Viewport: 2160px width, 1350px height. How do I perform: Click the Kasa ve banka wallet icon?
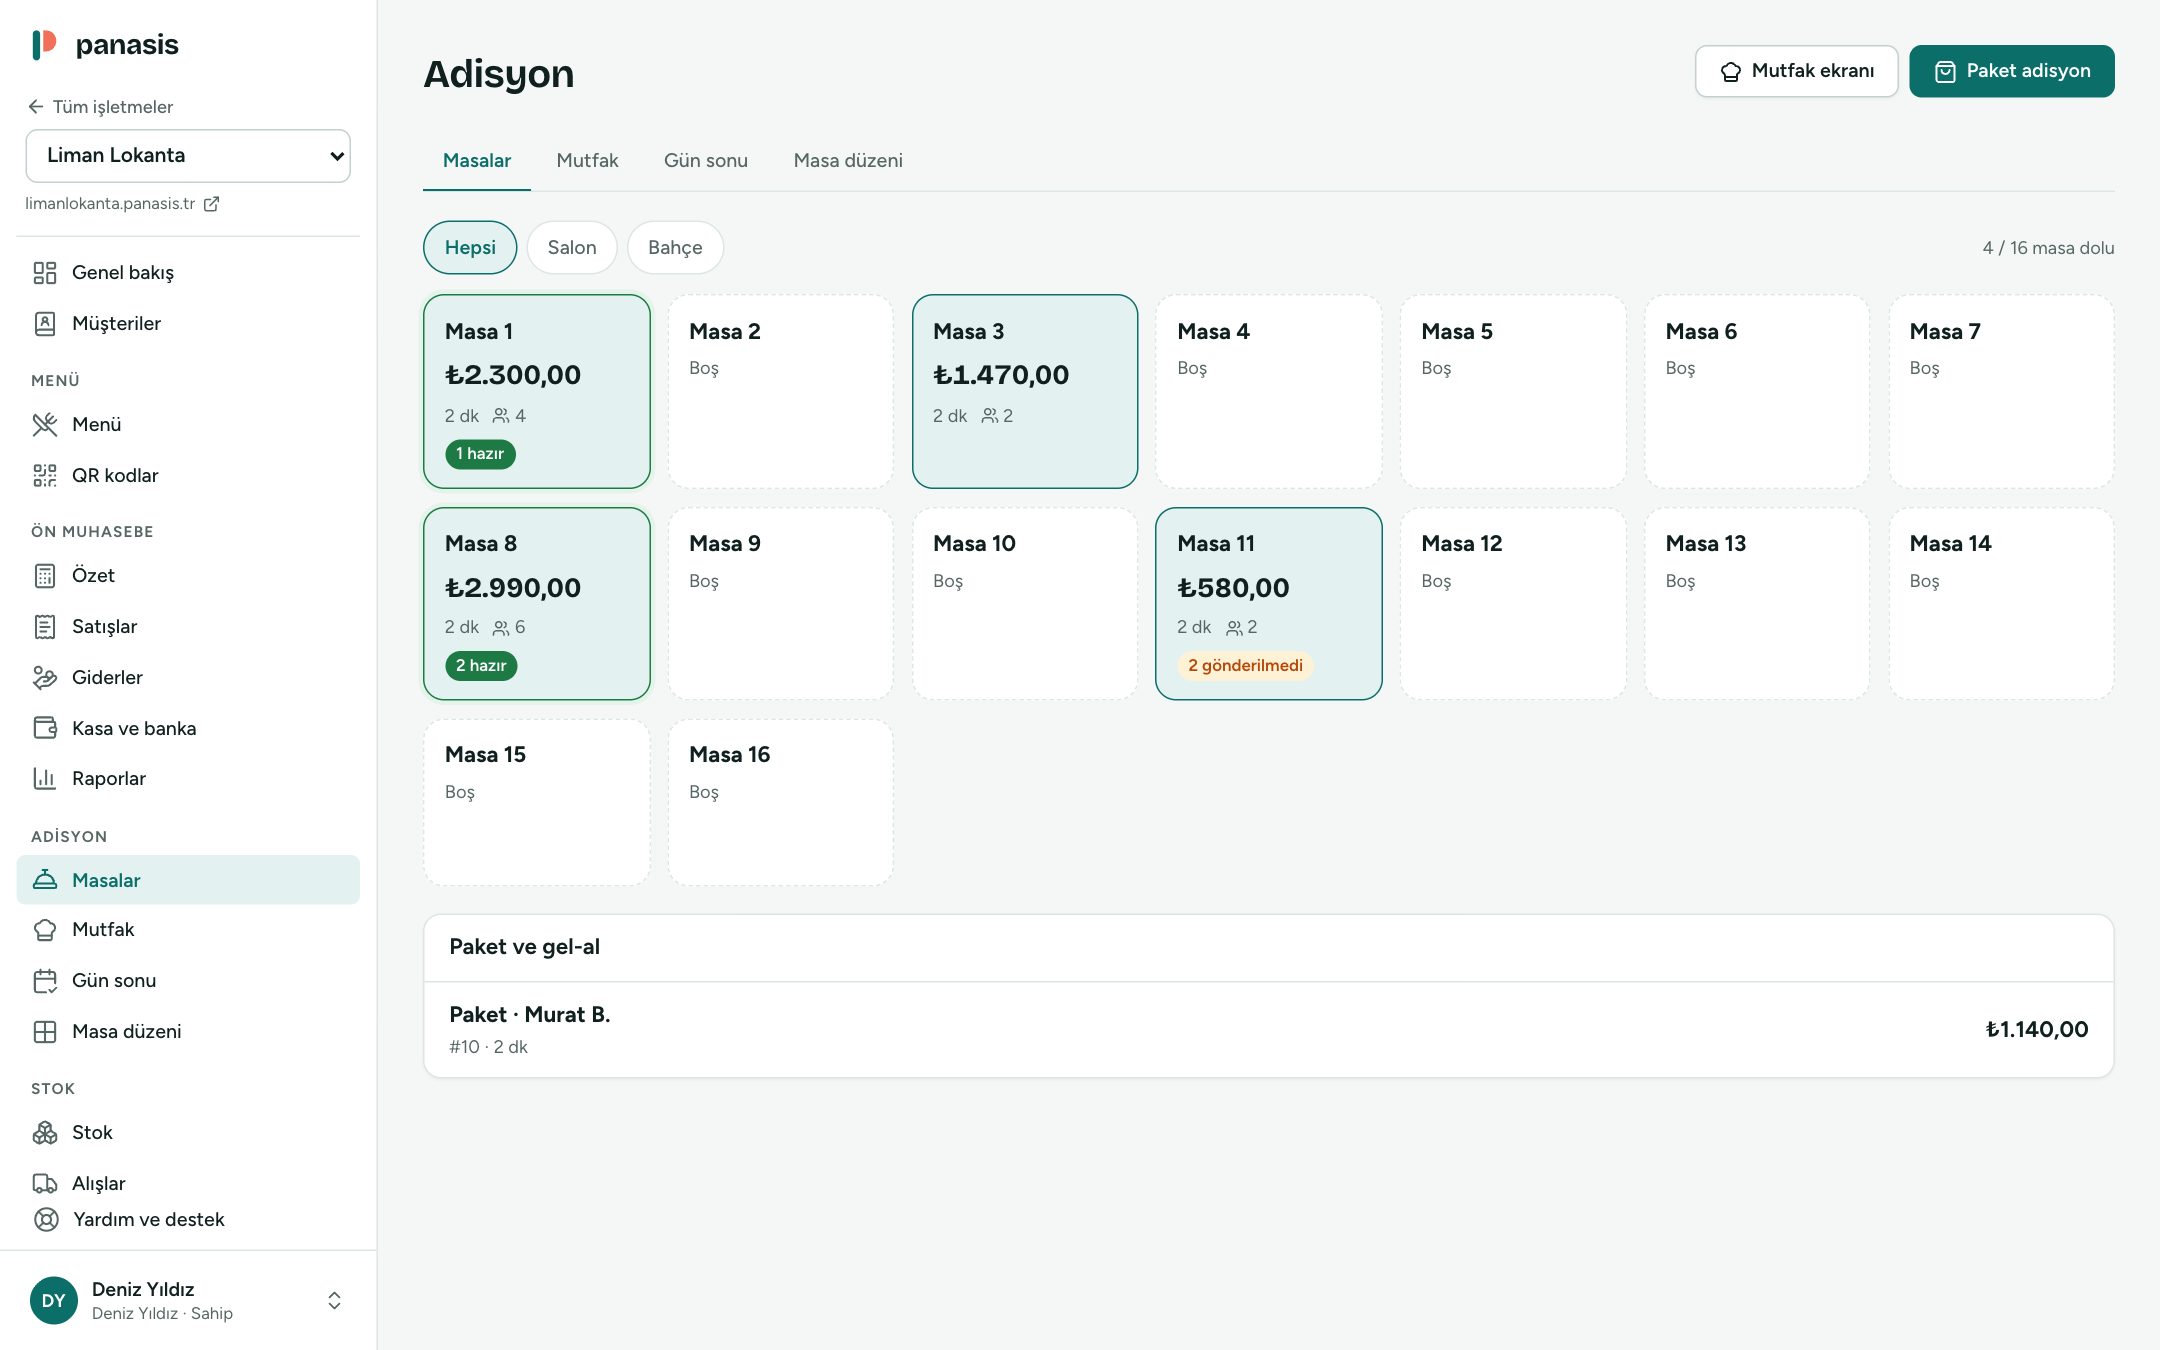pyautogui.click(x=45, y=729)
